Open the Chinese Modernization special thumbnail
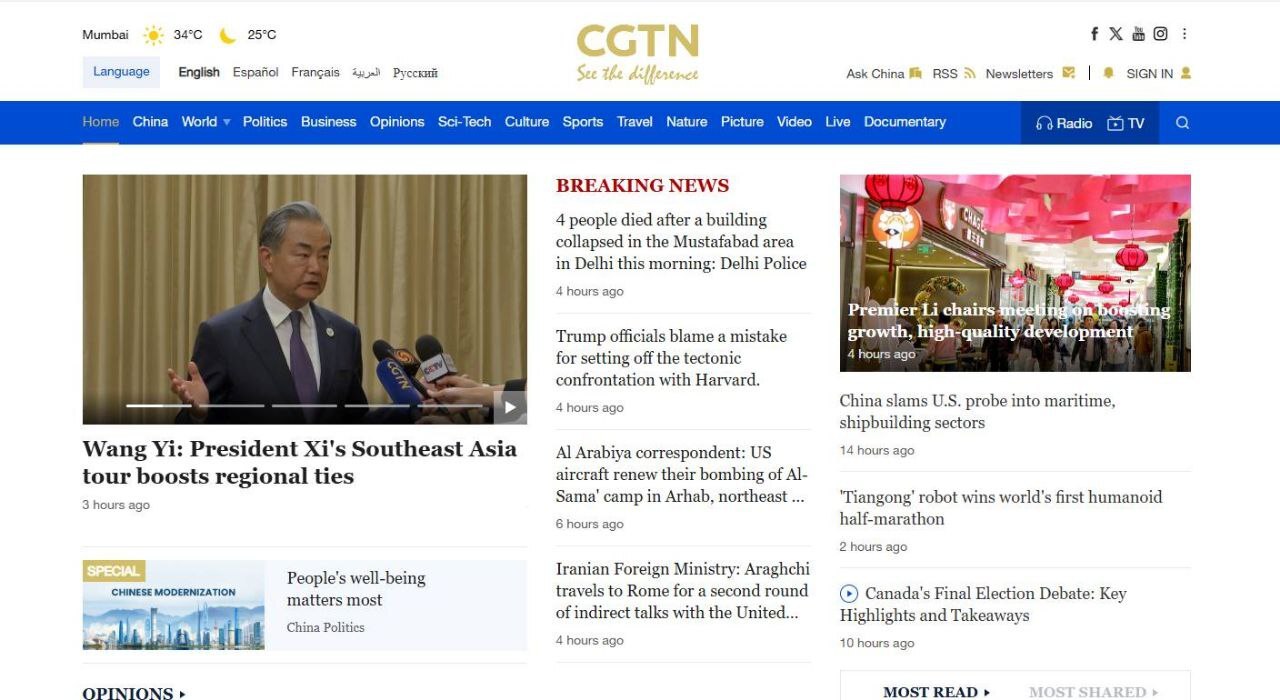The height and width of the screenshot is (700, 1280). 173,605
